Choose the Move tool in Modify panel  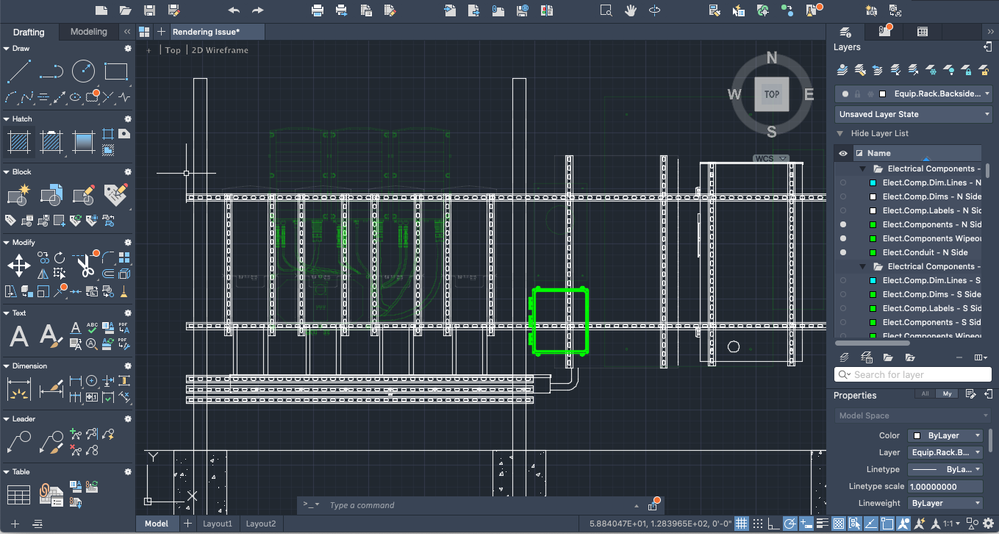(18, 265)
